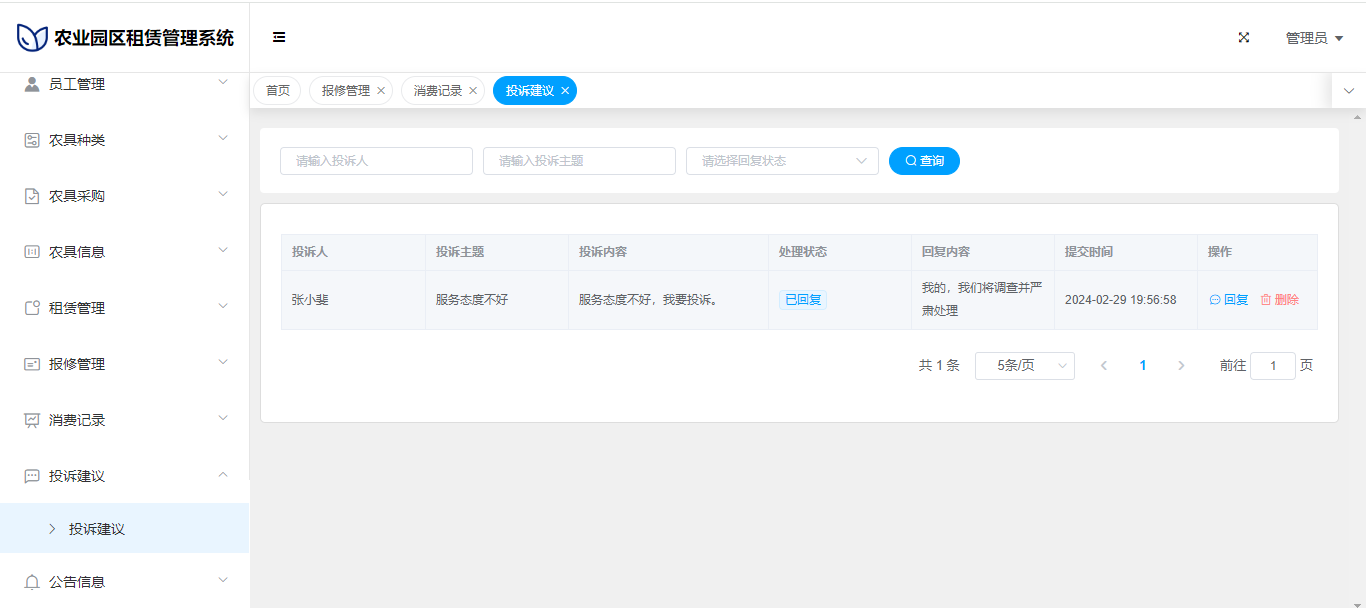Screen dimensions: 1366x608
Task: Click the 农具种类 sidebar icon
Action: pos(32,140)
